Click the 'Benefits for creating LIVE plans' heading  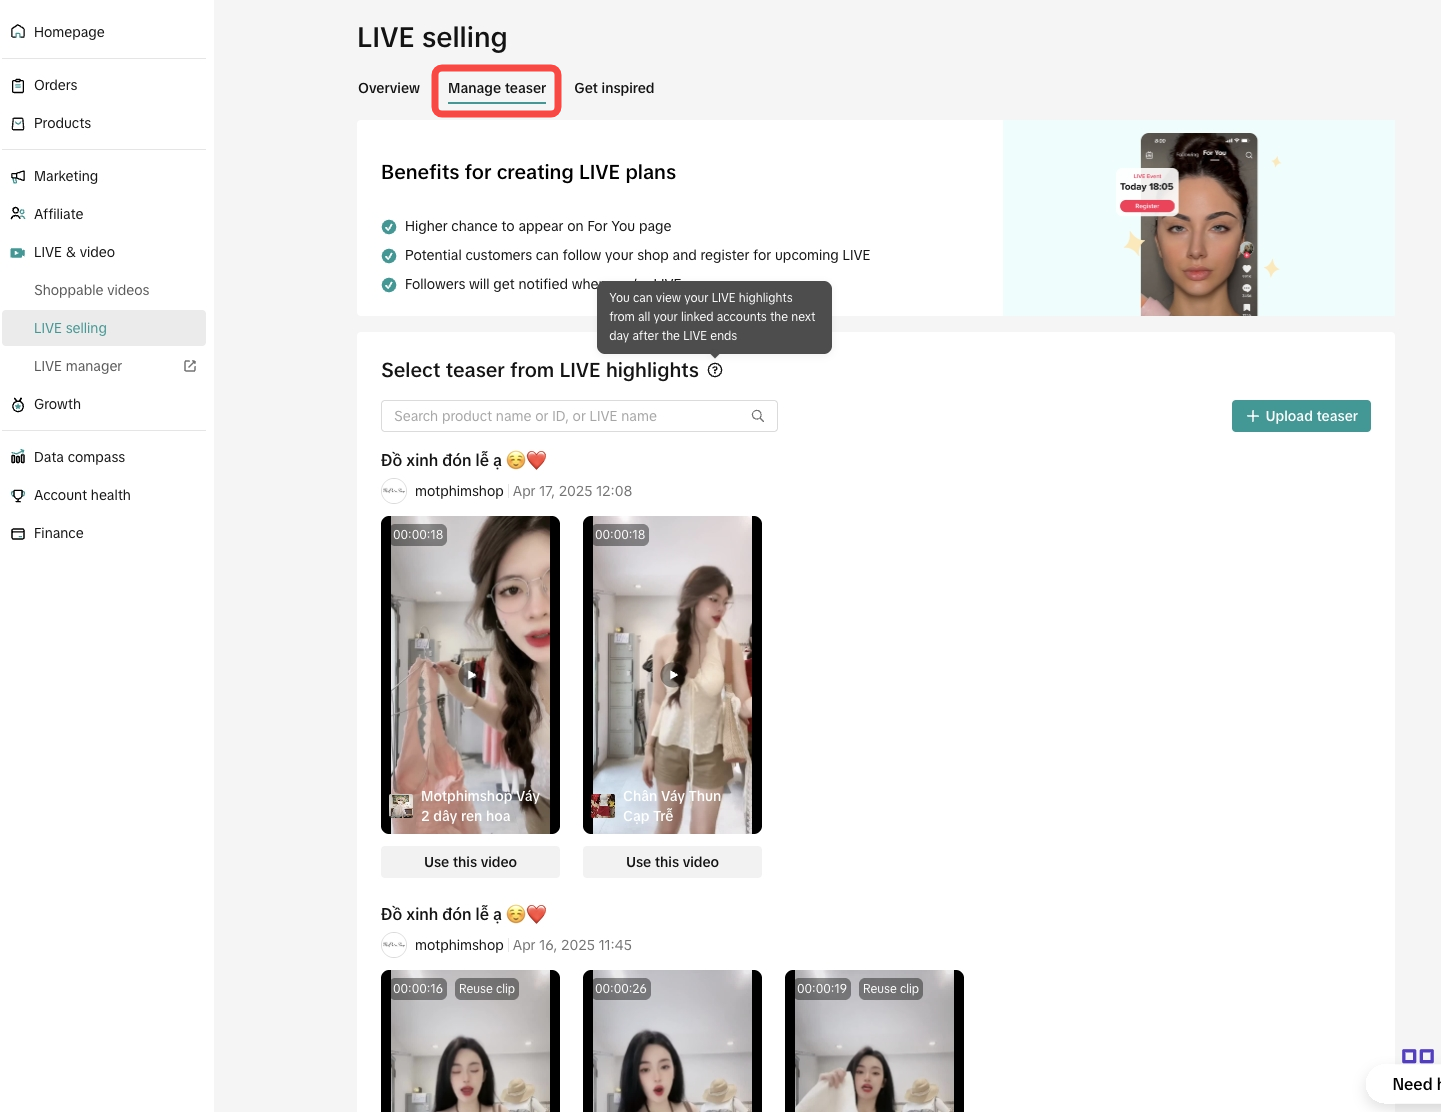tap(528, 172)
